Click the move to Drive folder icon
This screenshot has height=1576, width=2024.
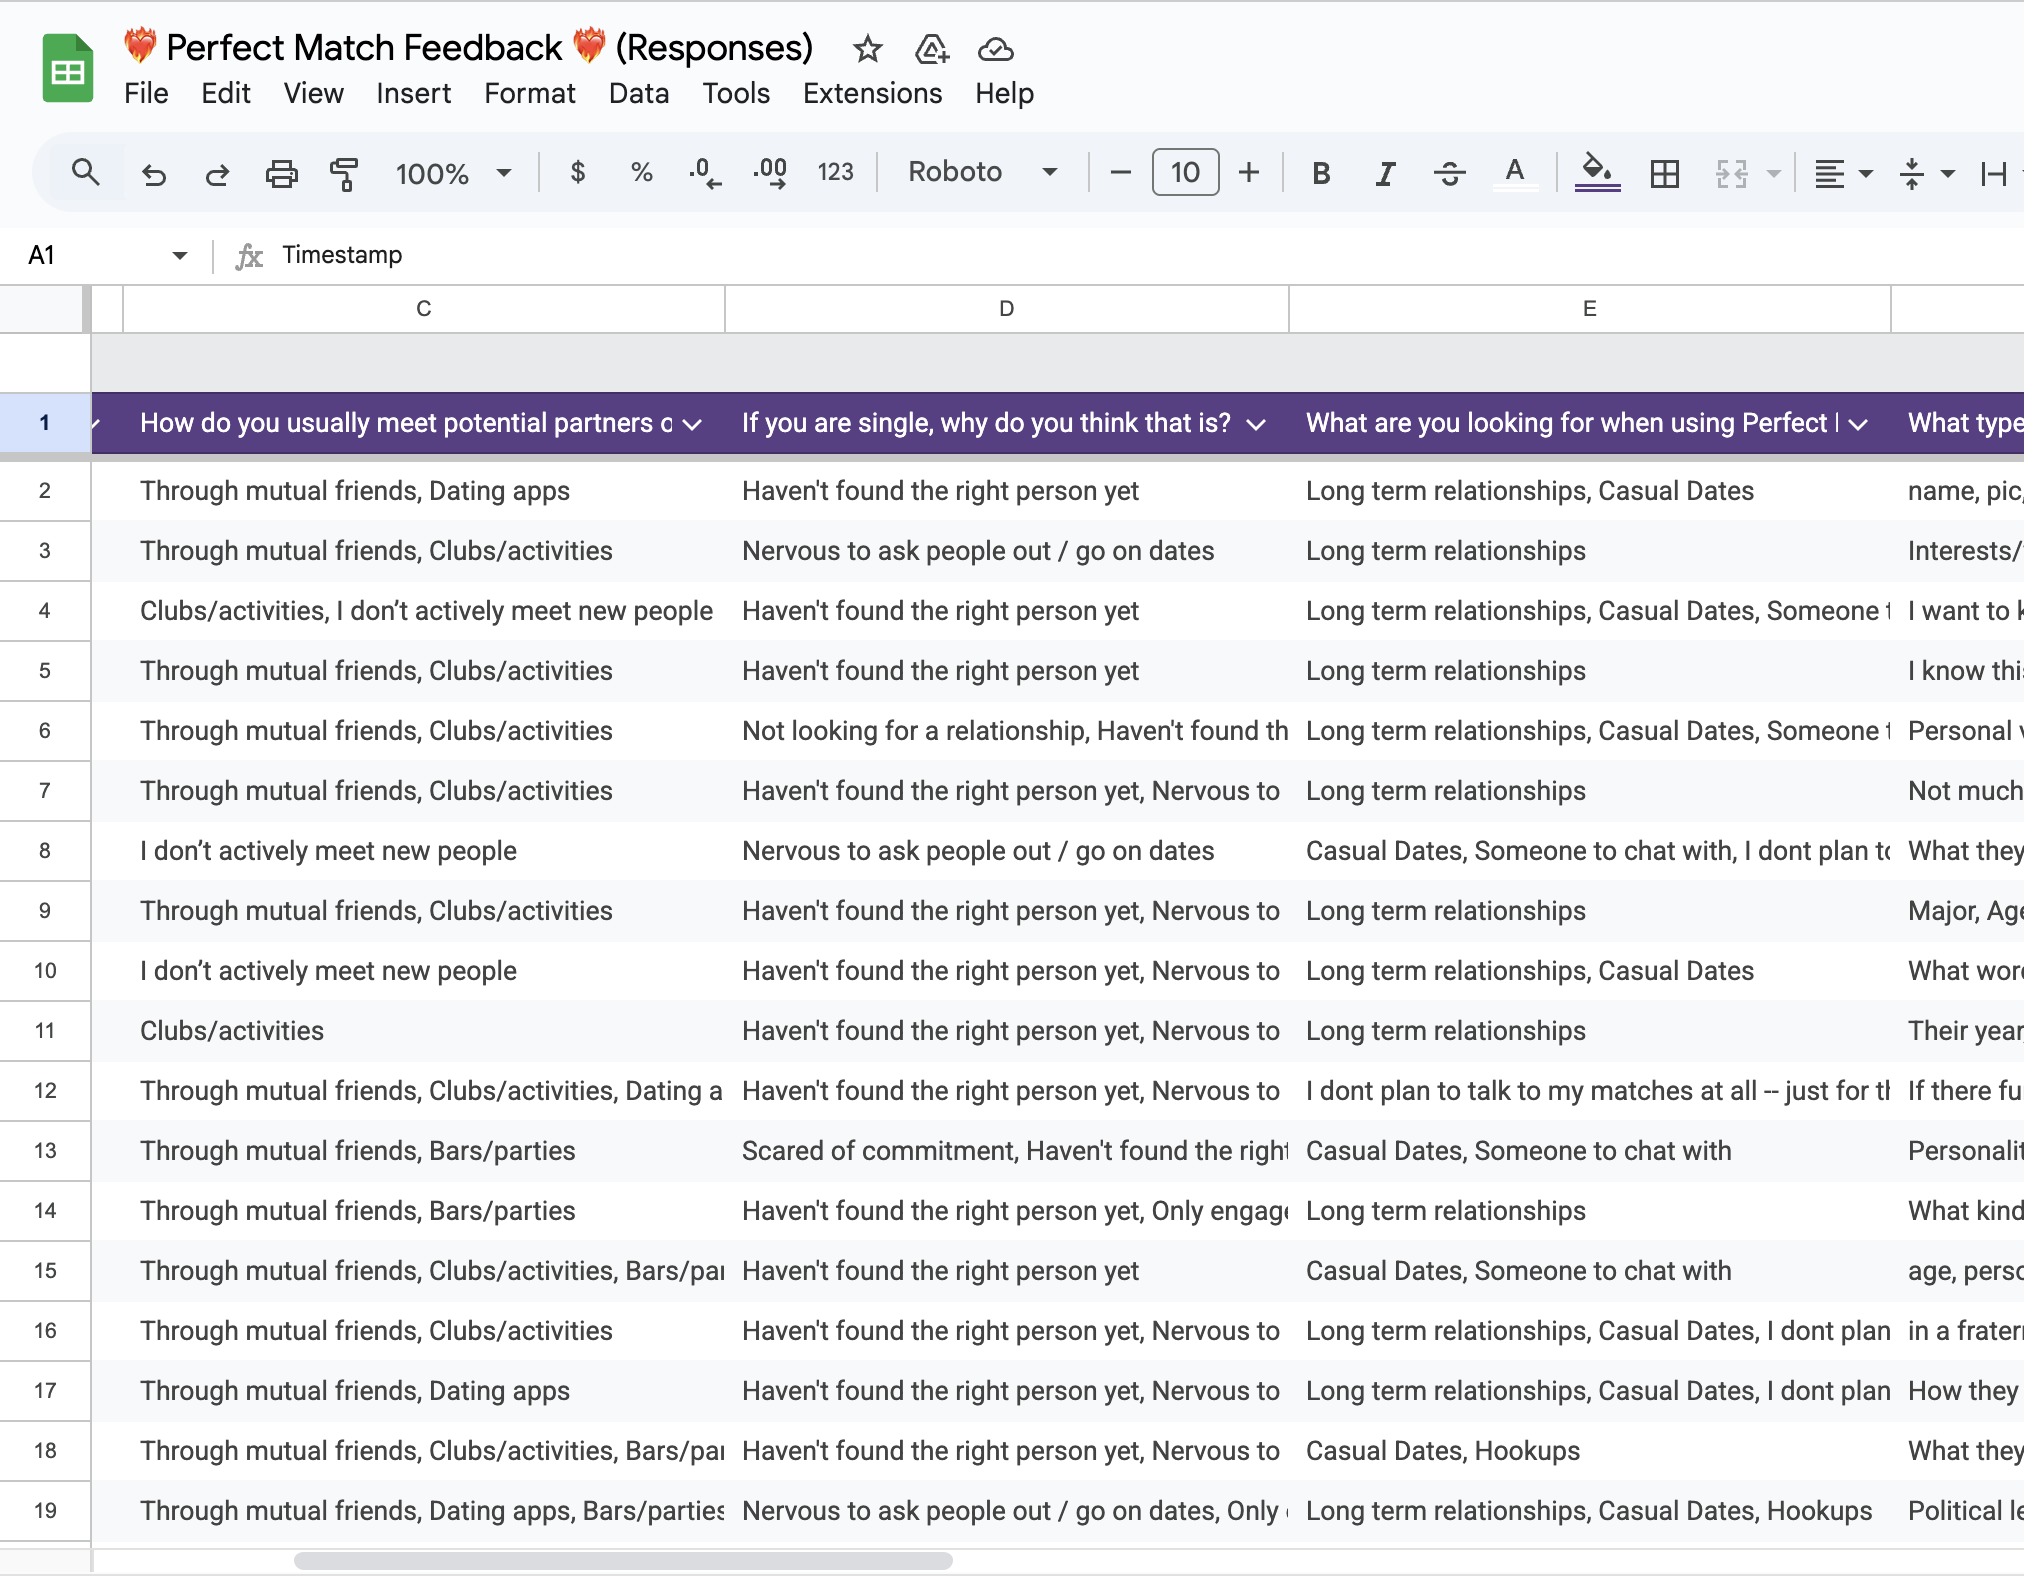[x=931, y=49]
